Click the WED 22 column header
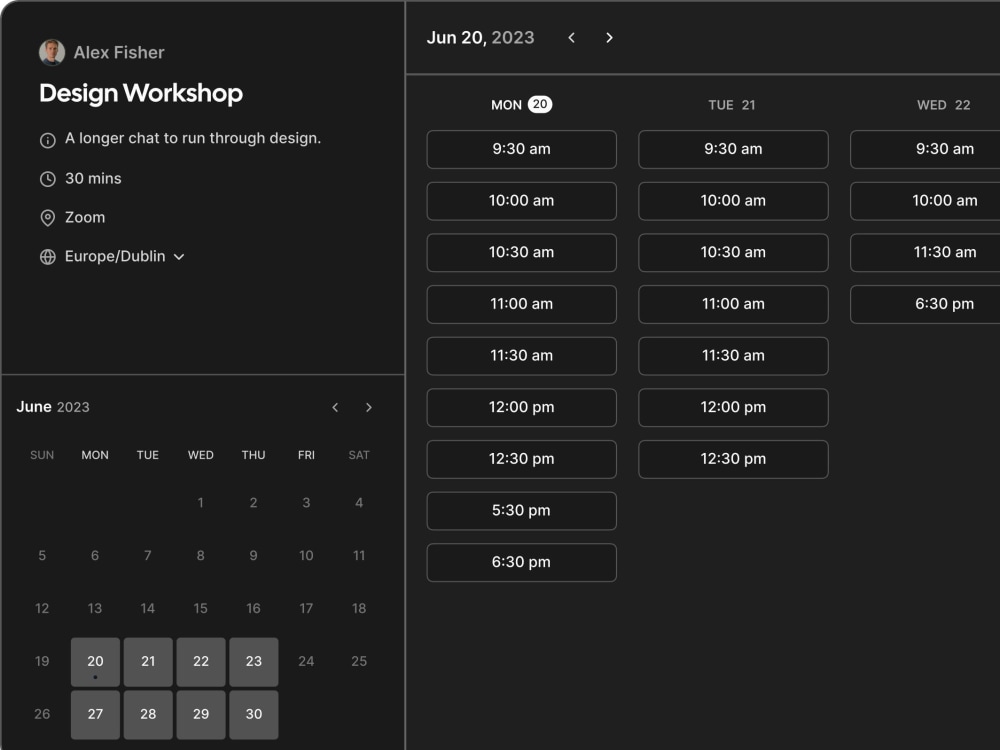Image resolution: width=1000 pixels, height=750 pixels. [944, 105]
